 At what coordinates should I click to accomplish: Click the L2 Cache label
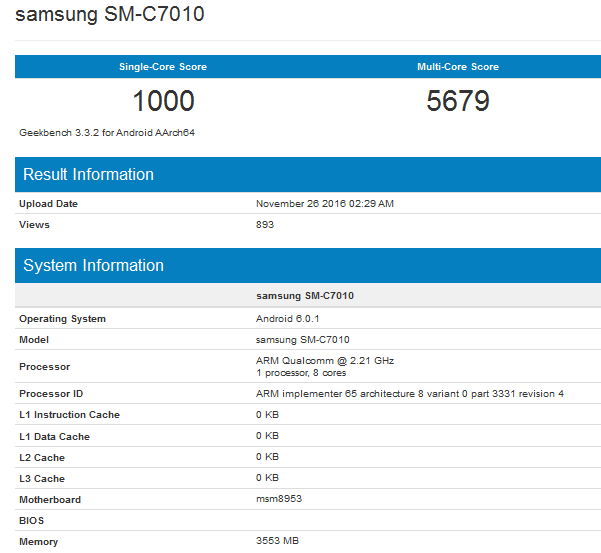click(x=42, y=458)
